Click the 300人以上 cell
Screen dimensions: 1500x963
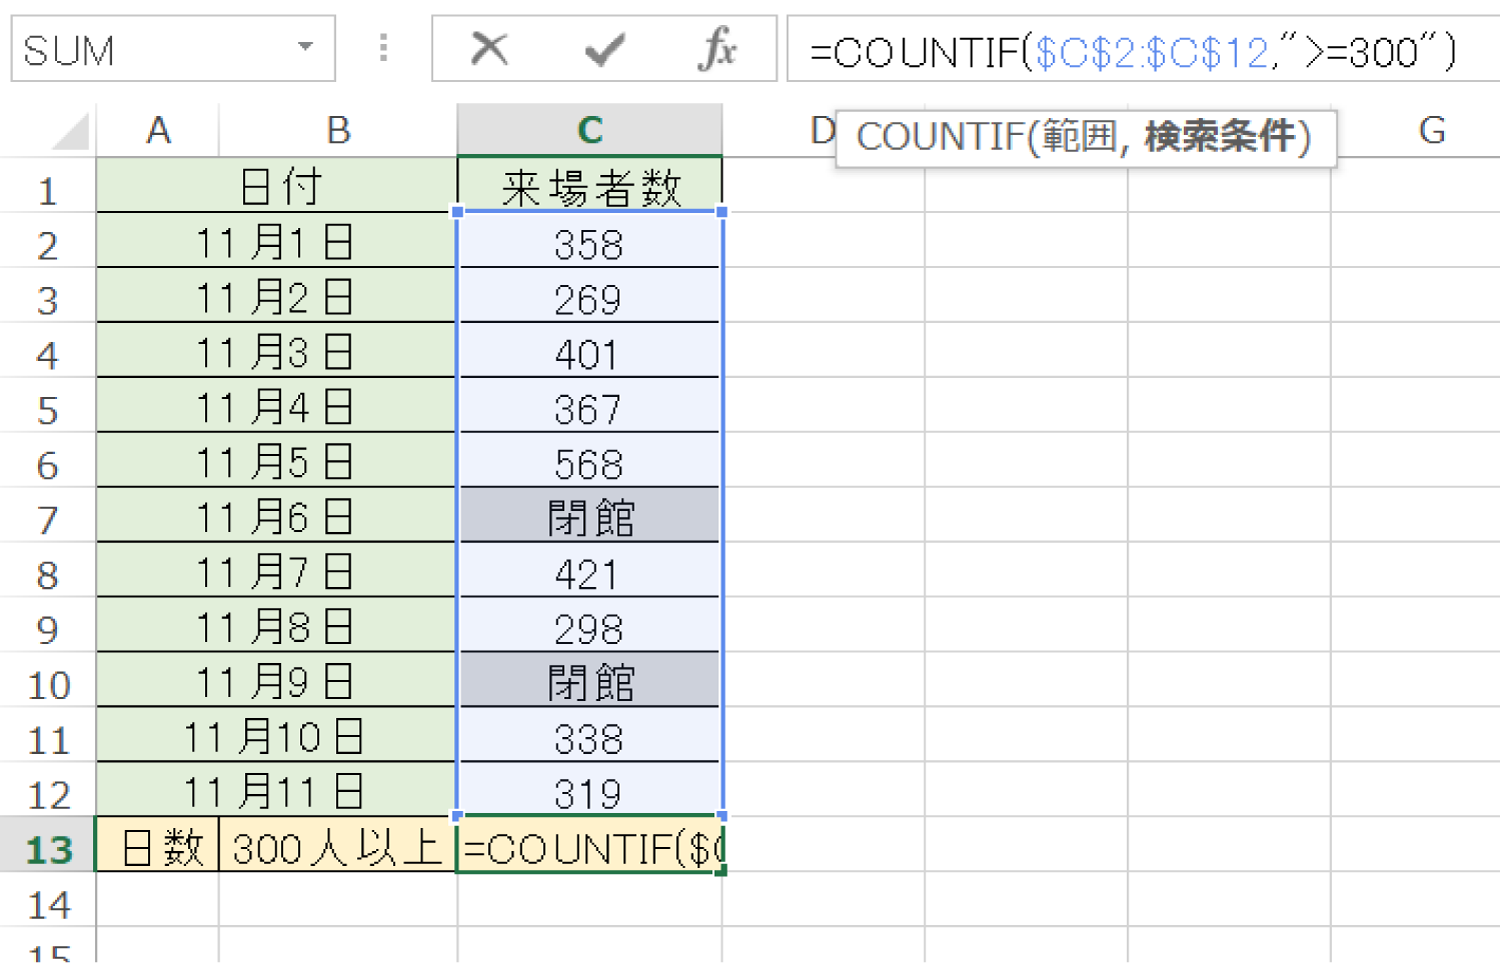[x=338, y=846]
